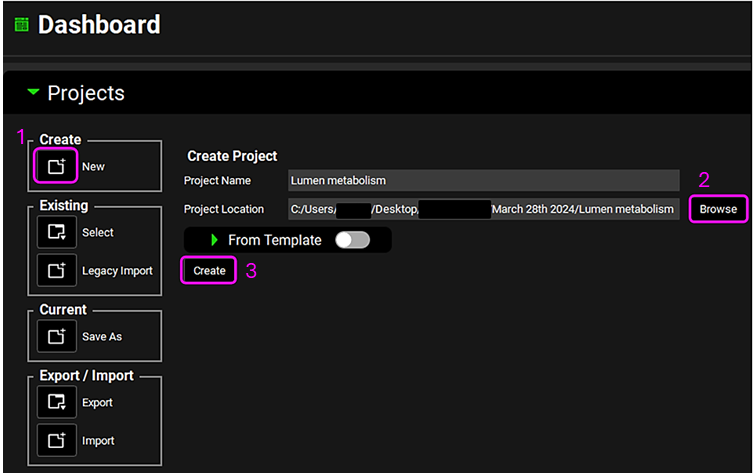
Task: Click the green Dashboard grid icon
Action: (x=21, y=25)
